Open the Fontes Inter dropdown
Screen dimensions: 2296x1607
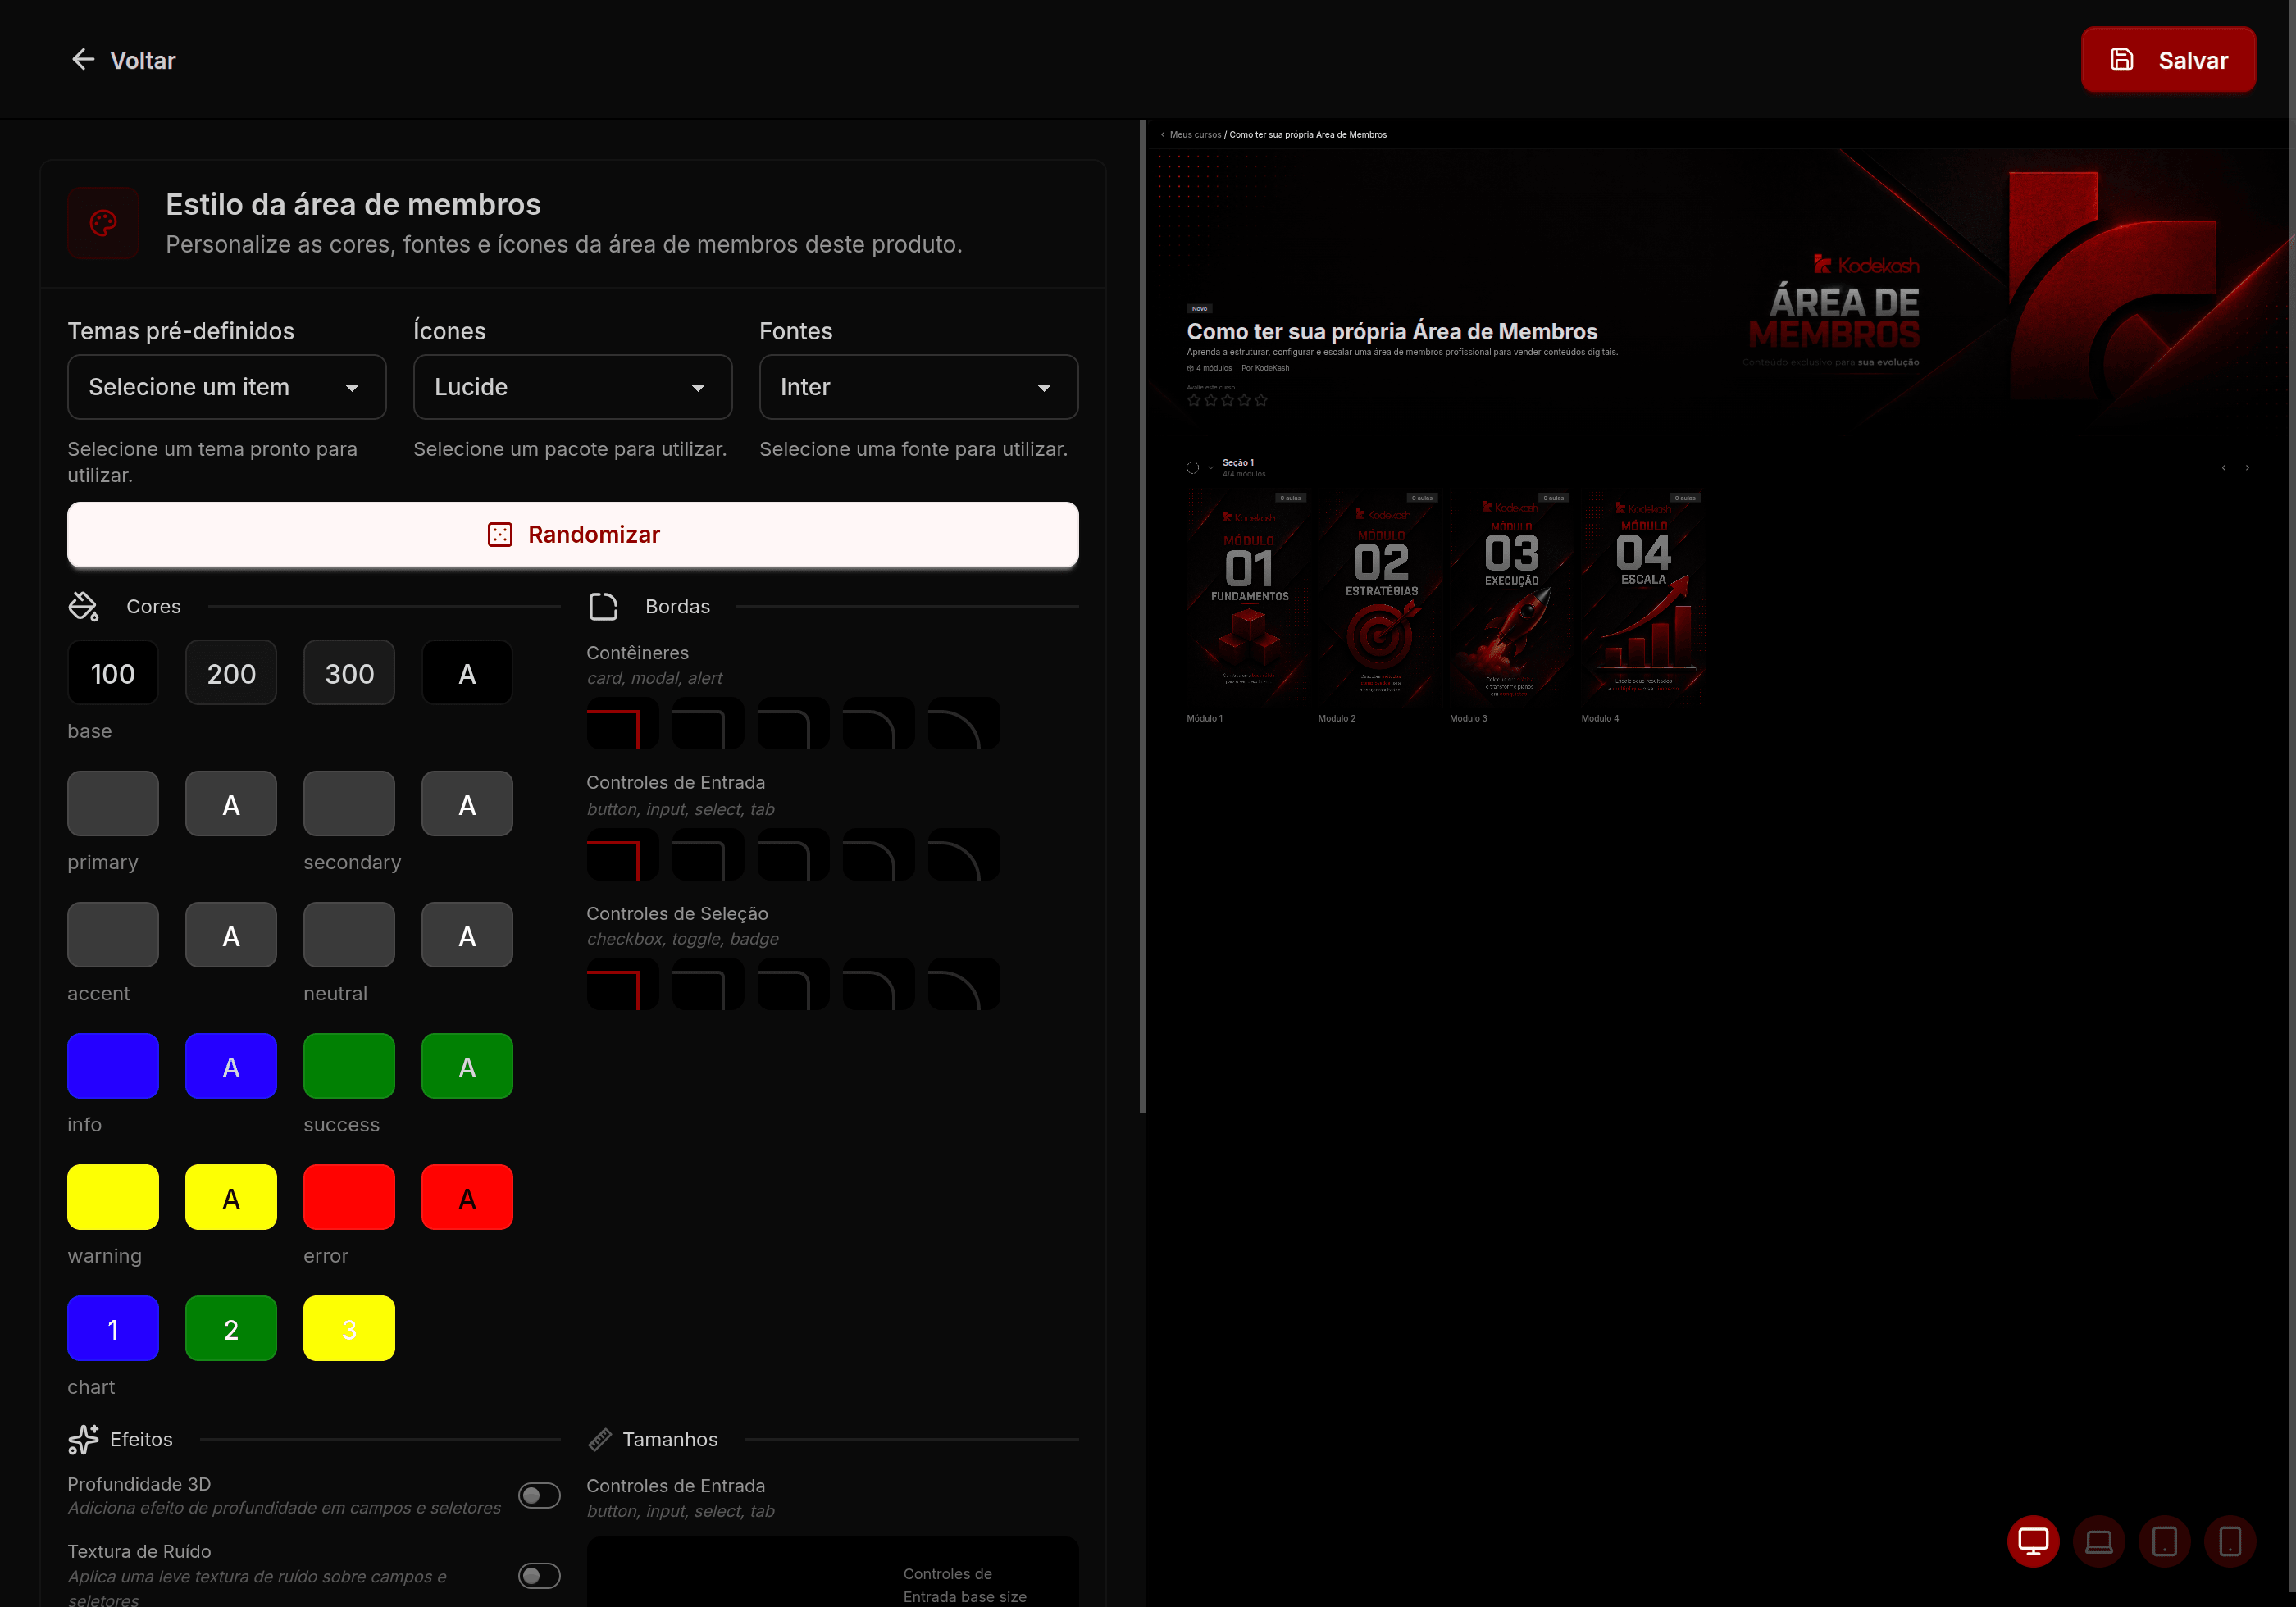(x=919, y=387)
